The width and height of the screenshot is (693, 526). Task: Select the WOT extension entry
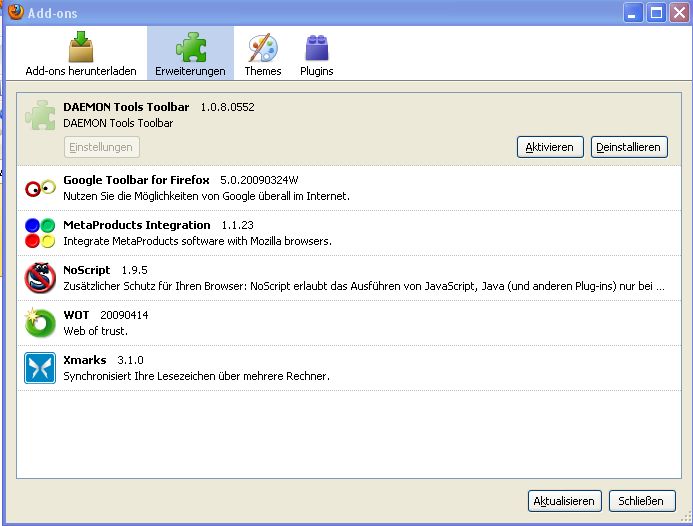click(x=349, y=323)
